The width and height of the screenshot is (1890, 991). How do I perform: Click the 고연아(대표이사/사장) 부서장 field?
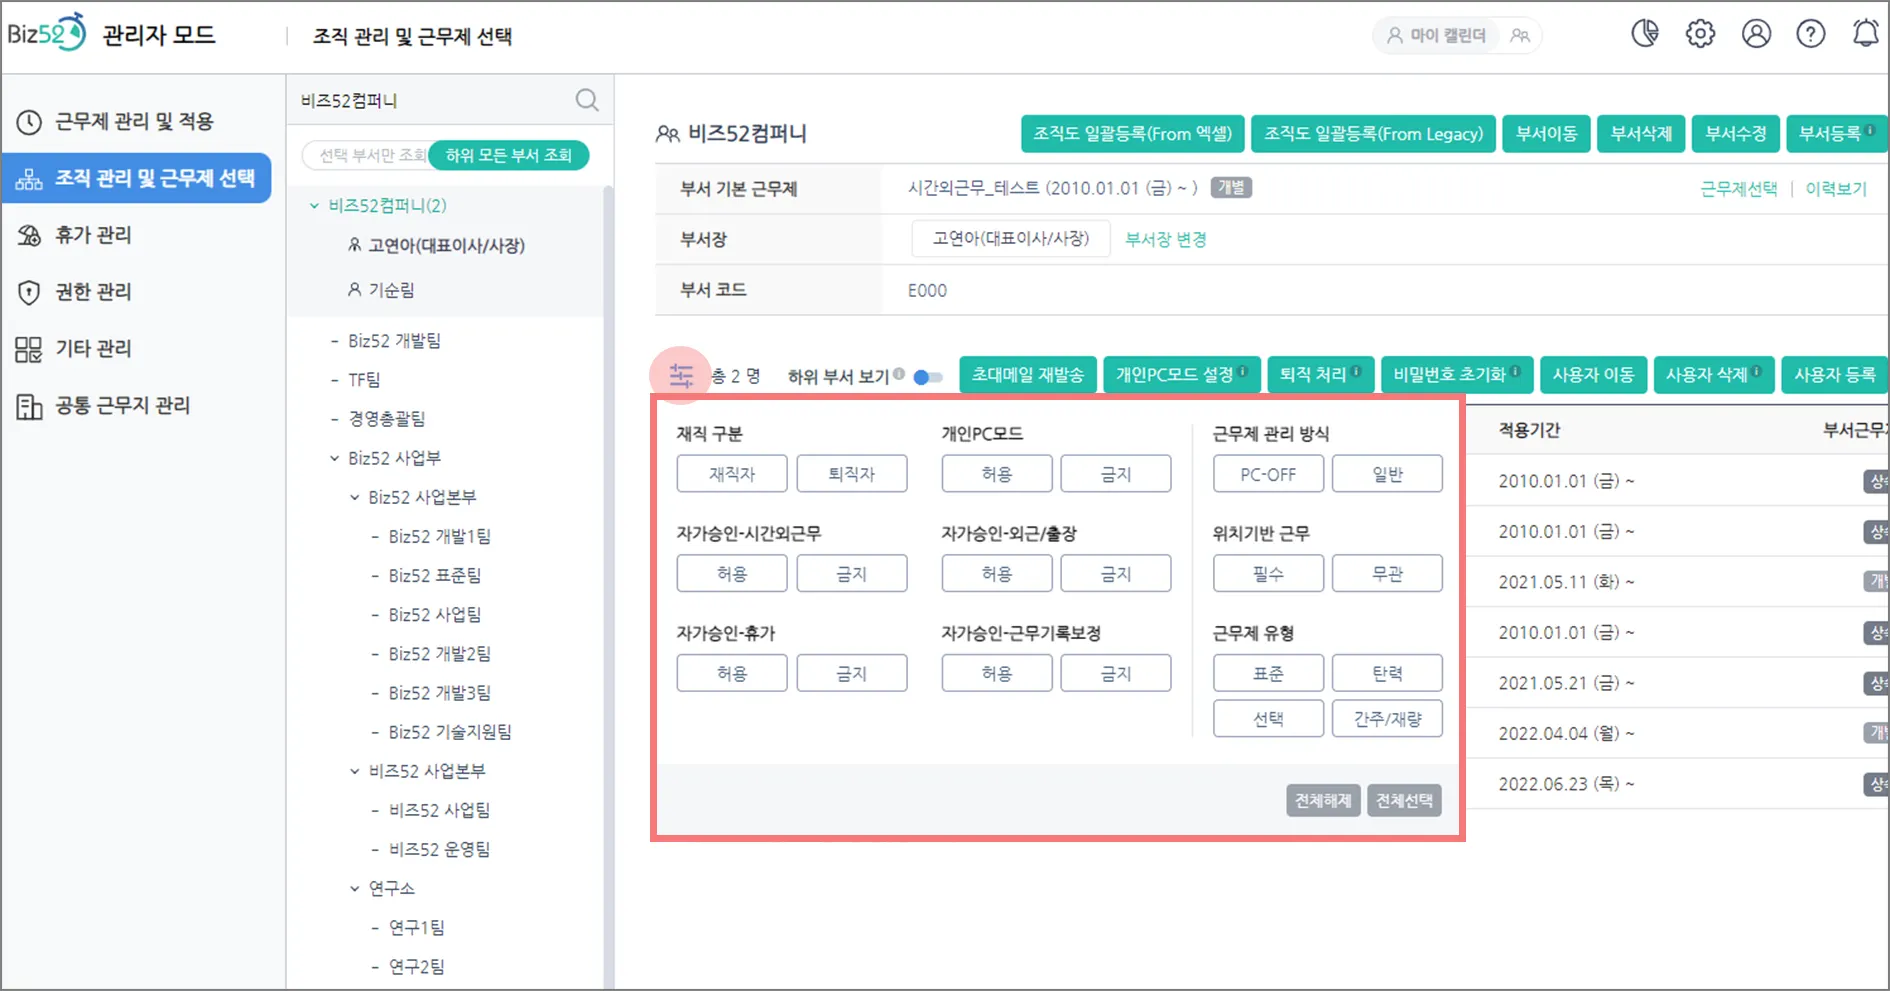point(1011,239)
